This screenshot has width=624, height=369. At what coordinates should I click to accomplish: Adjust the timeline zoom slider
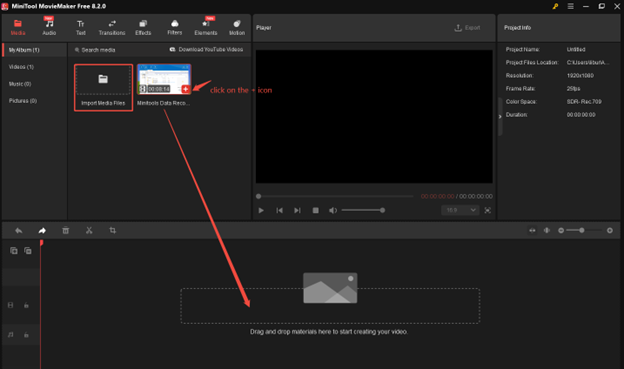pos(584,230)
